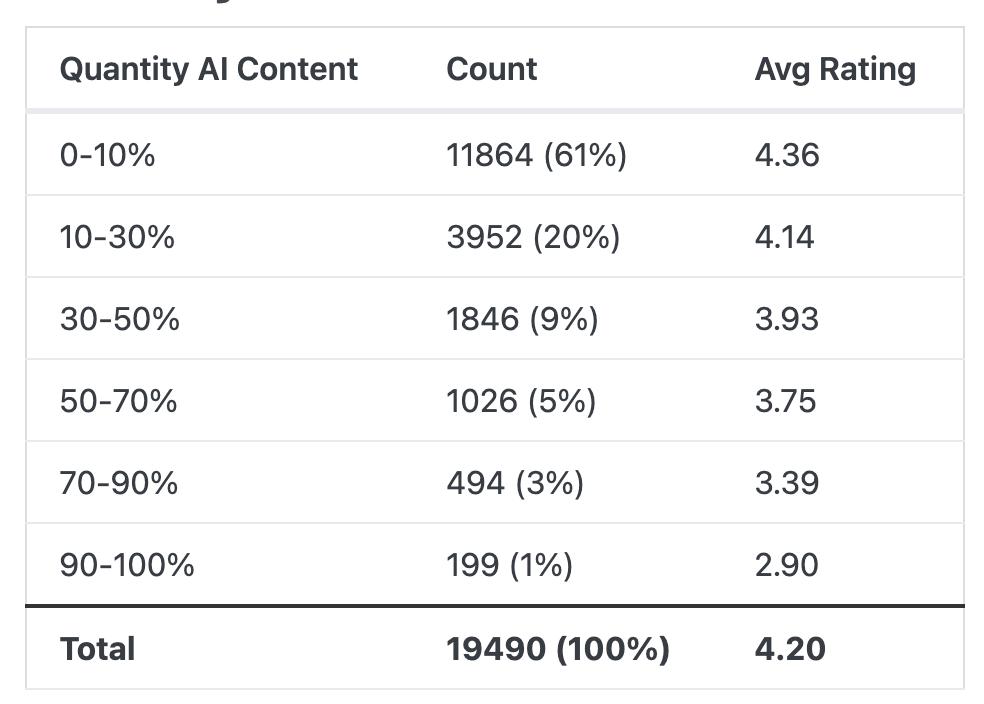Click the 3952 (20%) count cell
The width and height of the screenshot is (984, 704).
tap(533, 237)
